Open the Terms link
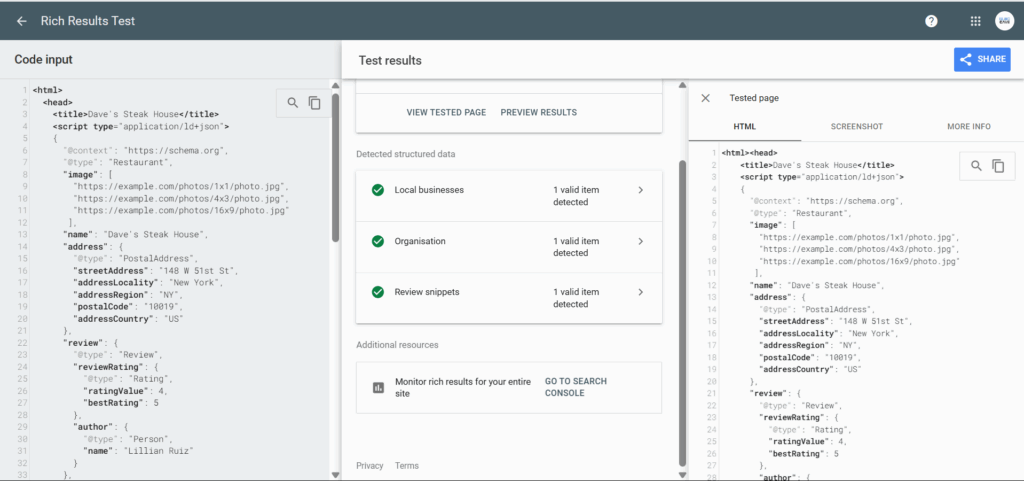The height and width of the screenshot is (481, 1024). point(407,465)
